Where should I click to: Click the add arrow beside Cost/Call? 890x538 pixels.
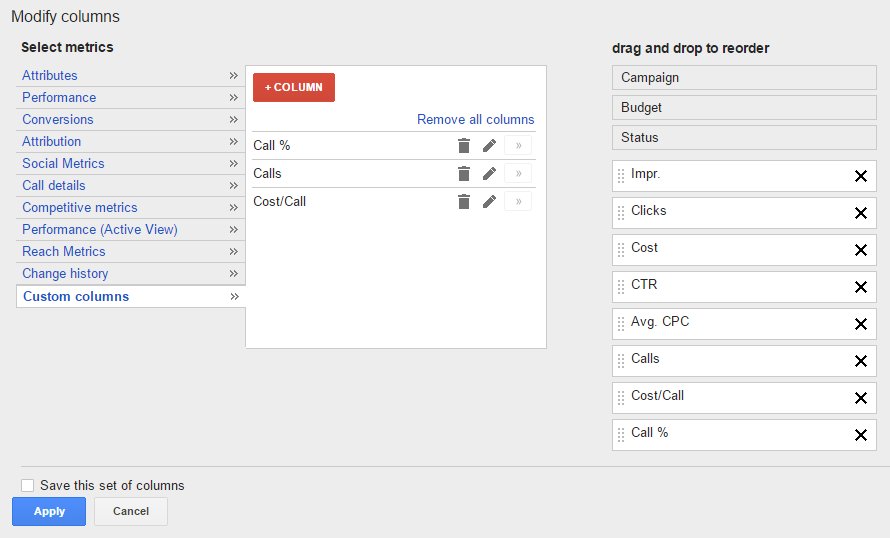[518, 201]
